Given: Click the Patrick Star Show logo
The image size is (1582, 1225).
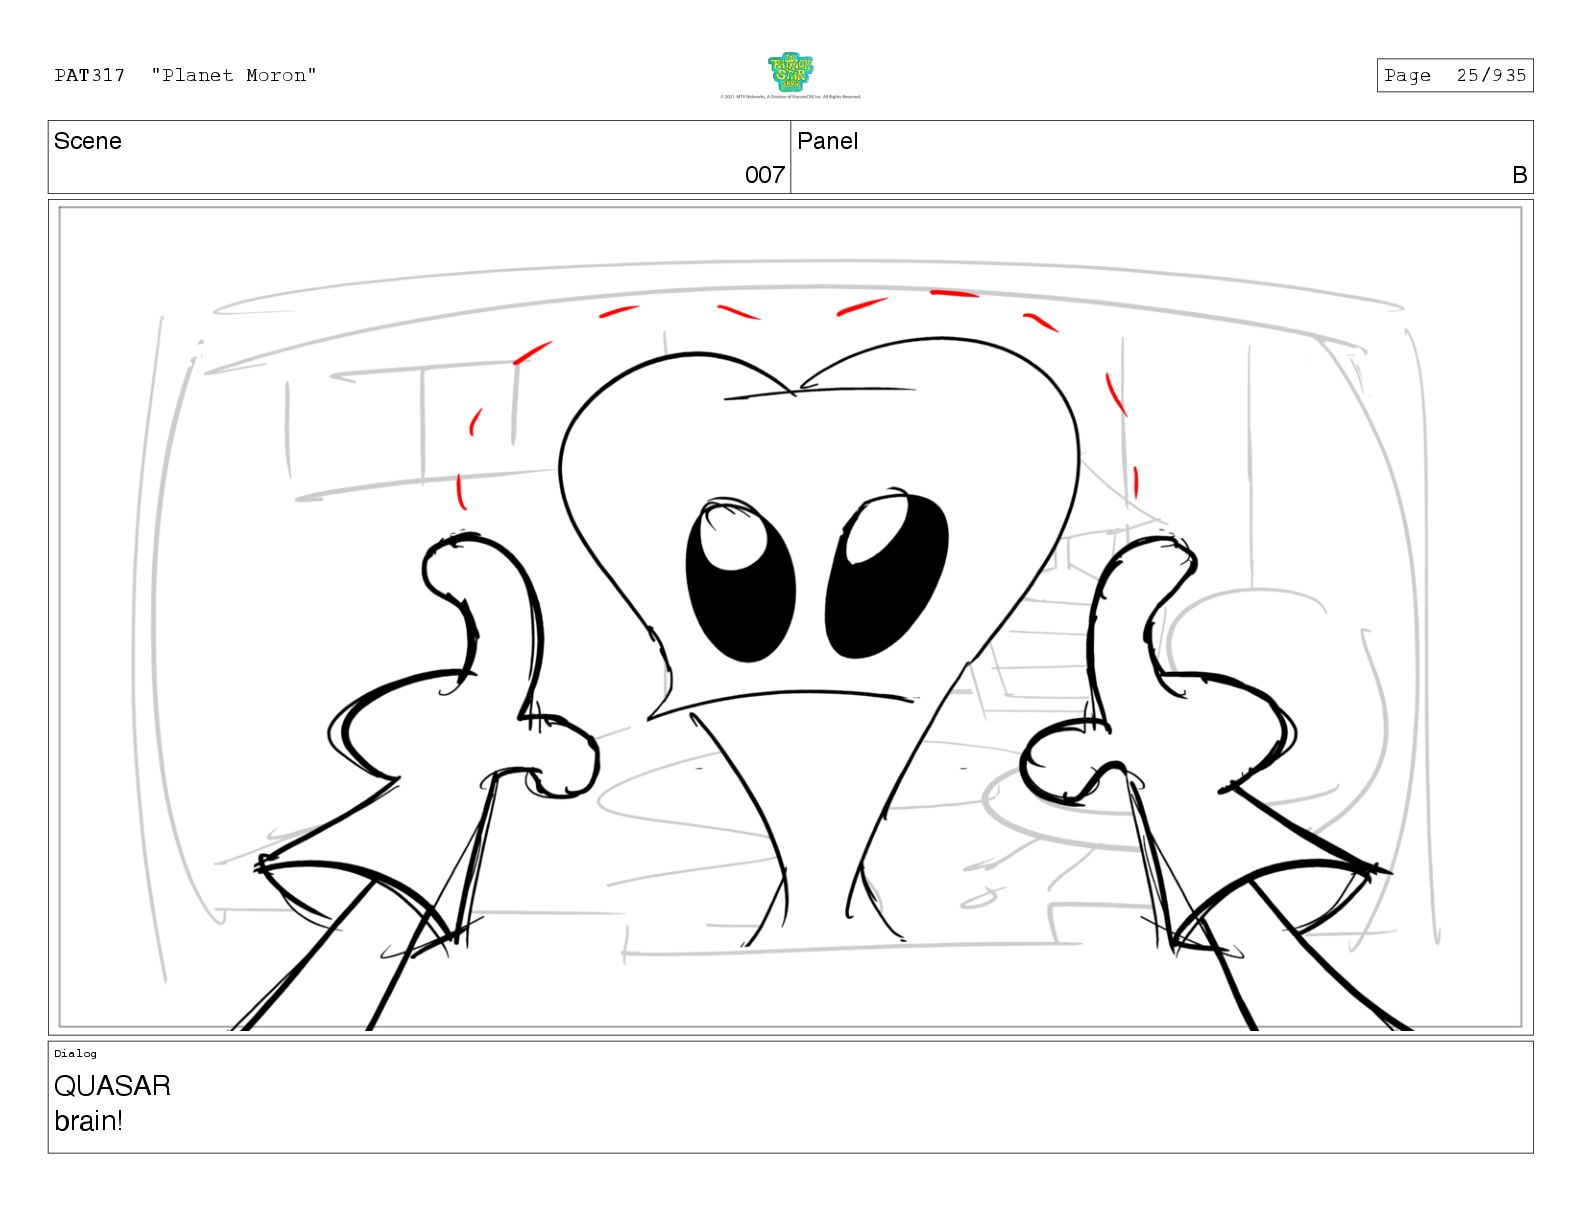Looking at the screenshot, I should (790, 72).
